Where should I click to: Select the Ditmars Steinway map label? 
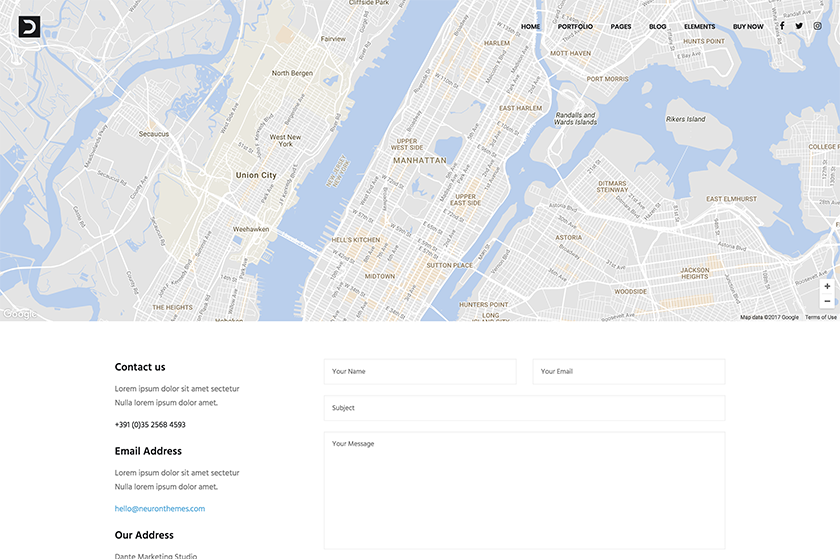pyautogui.click(x=612, y=187)
